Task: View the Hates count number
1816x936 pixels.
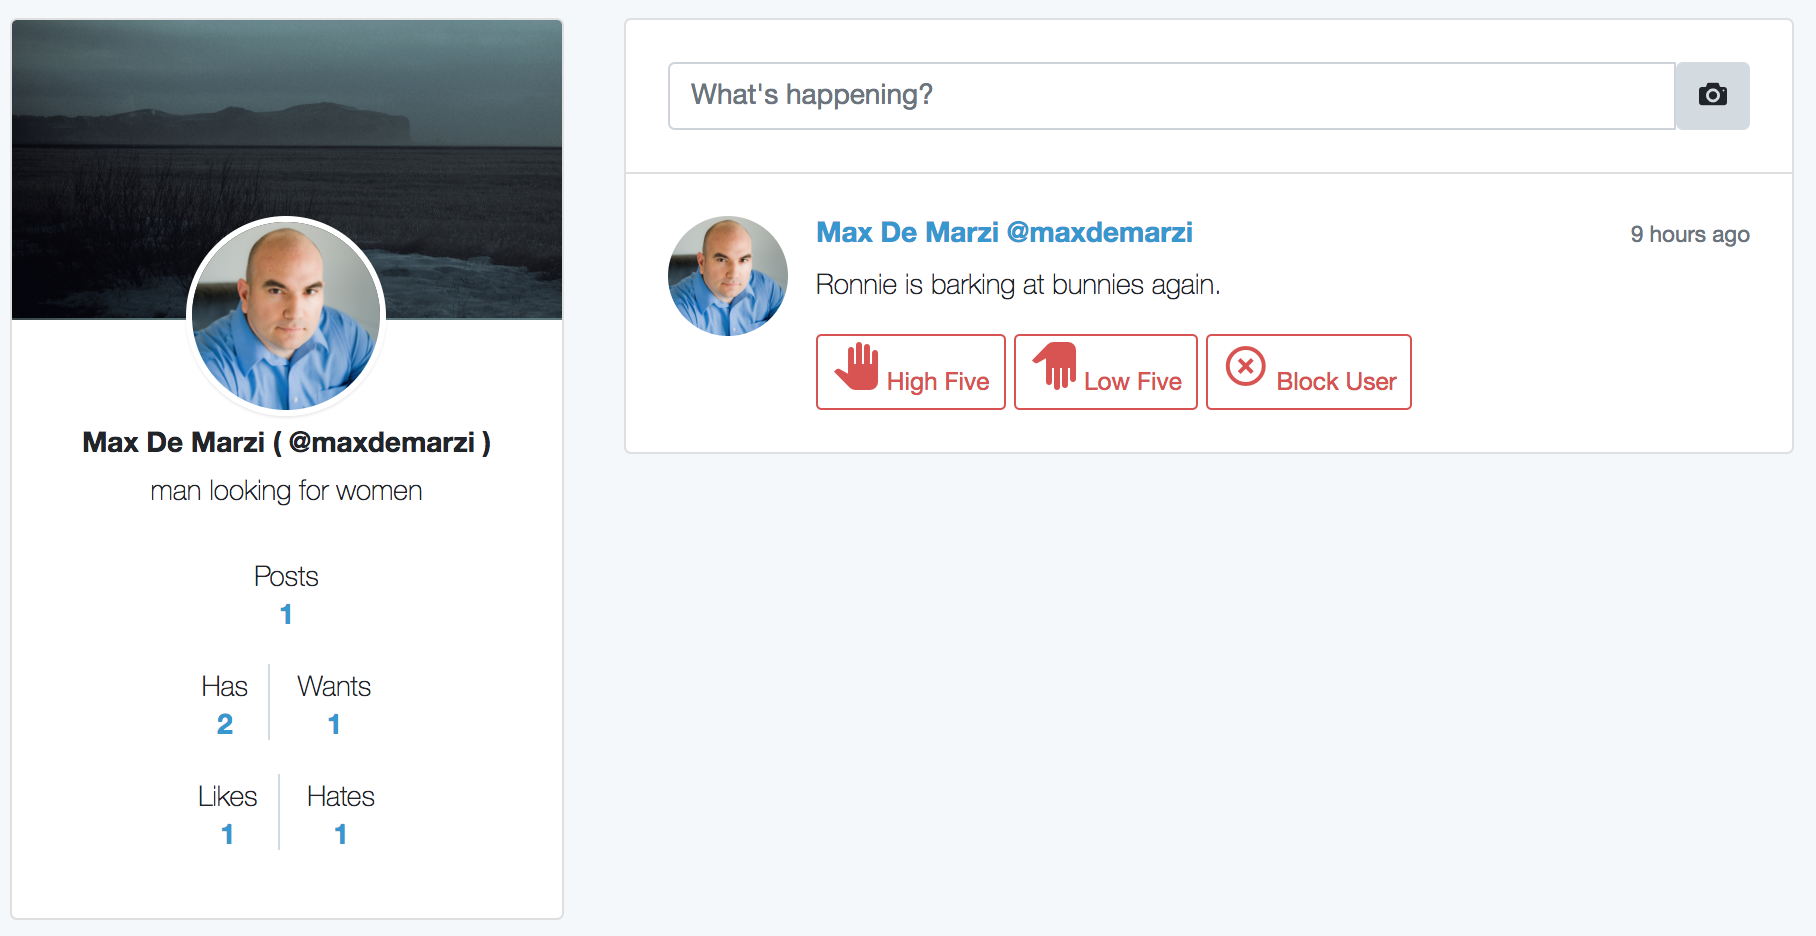Action: pyautogui.click(x=341, y=834)
